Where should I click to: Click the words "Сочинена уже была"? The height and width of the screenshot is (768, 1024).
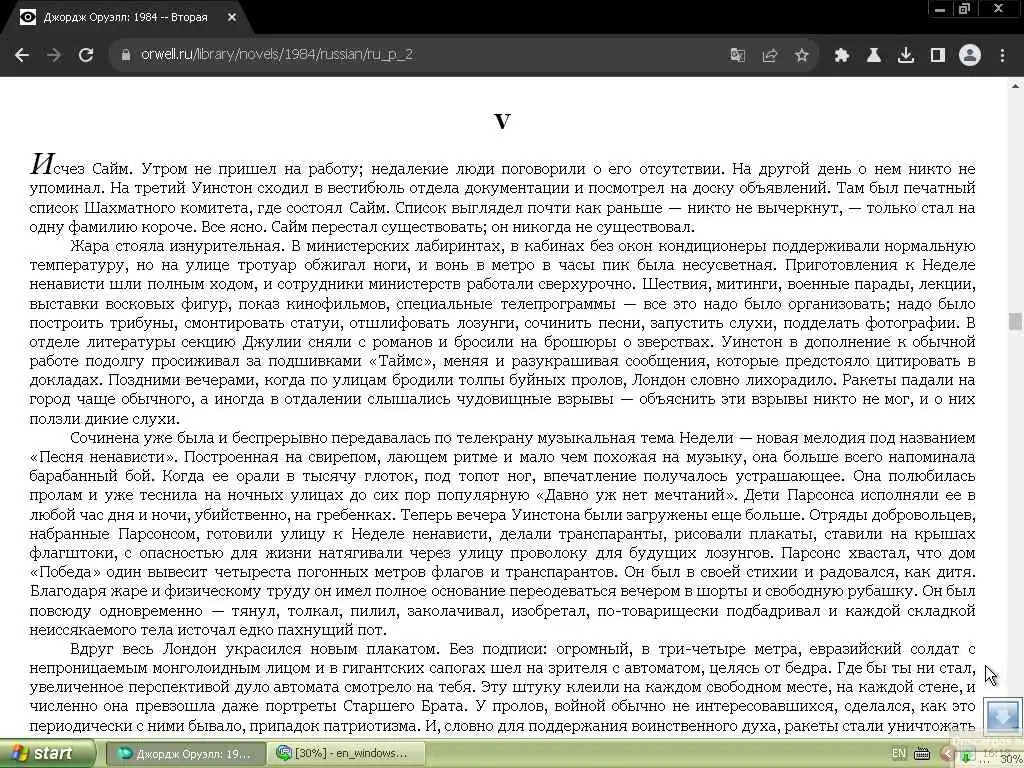coord(136,438)
